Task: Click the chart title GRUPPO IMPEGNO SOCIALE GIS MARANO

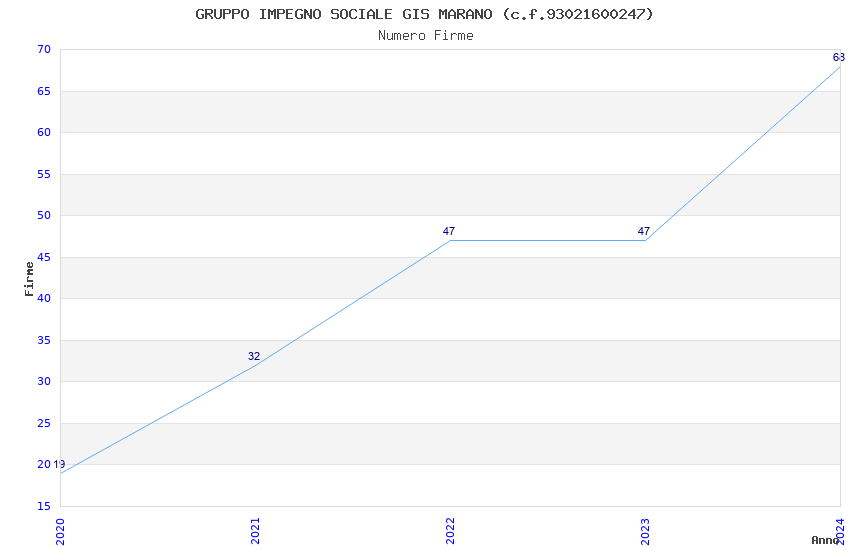Action: pos(424,14)
